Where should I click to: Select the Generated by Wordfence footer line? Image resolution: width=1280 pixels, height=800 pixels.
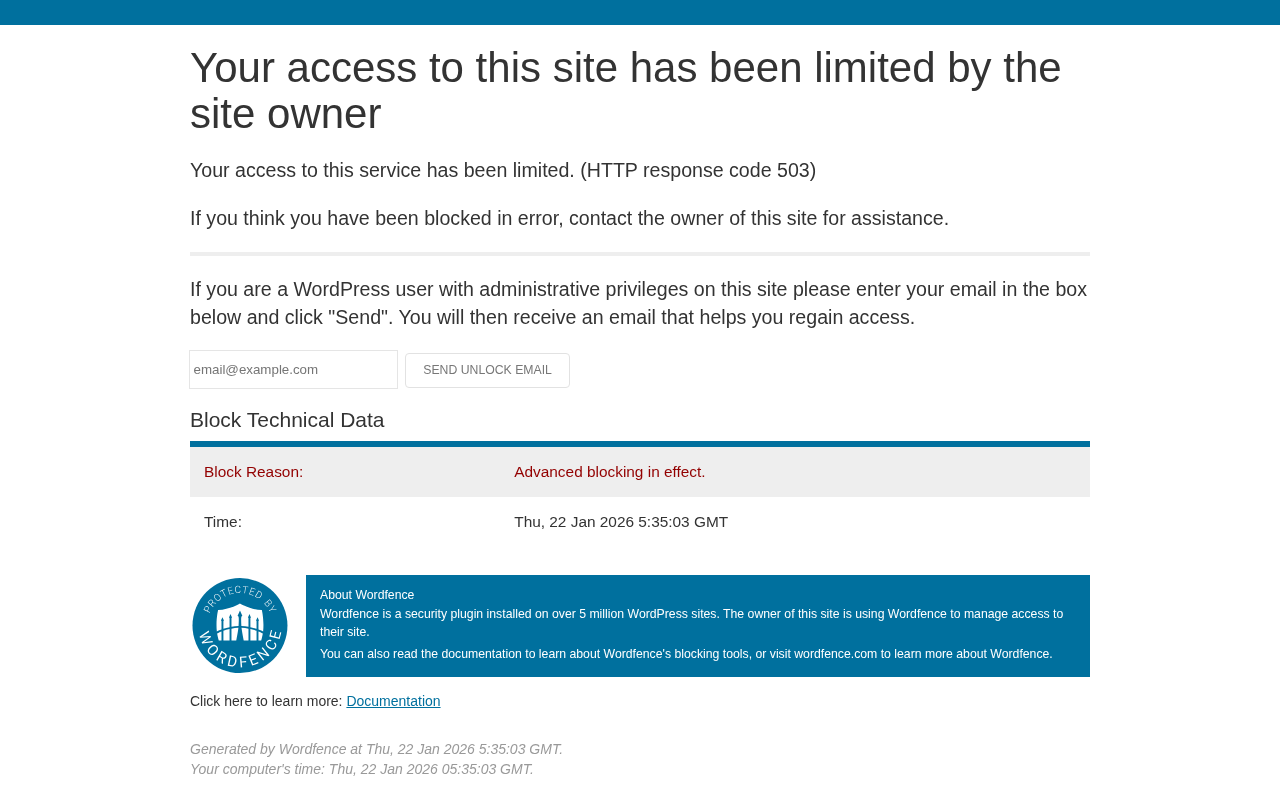(x=376, y=749)
